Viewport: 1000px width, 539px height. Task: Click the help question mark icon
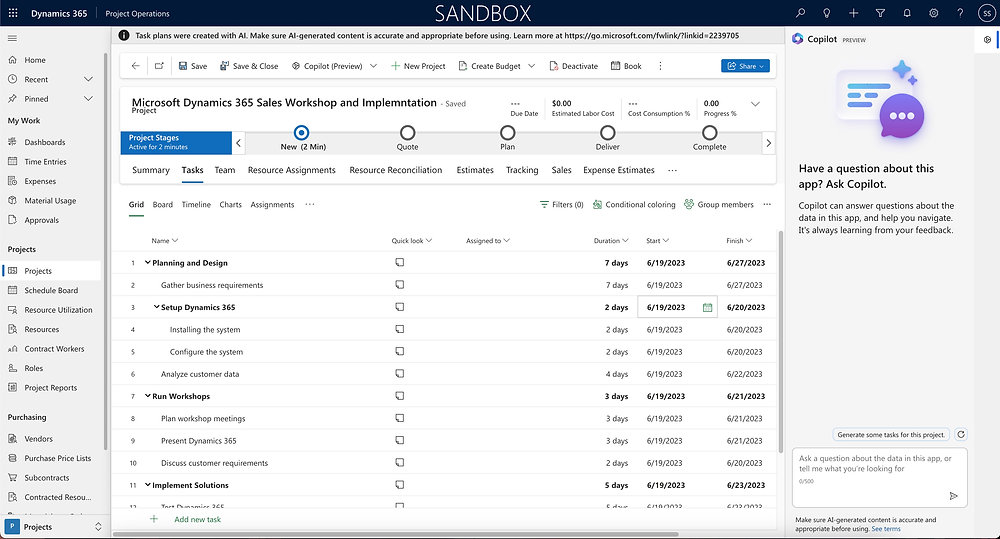[960, 13]
